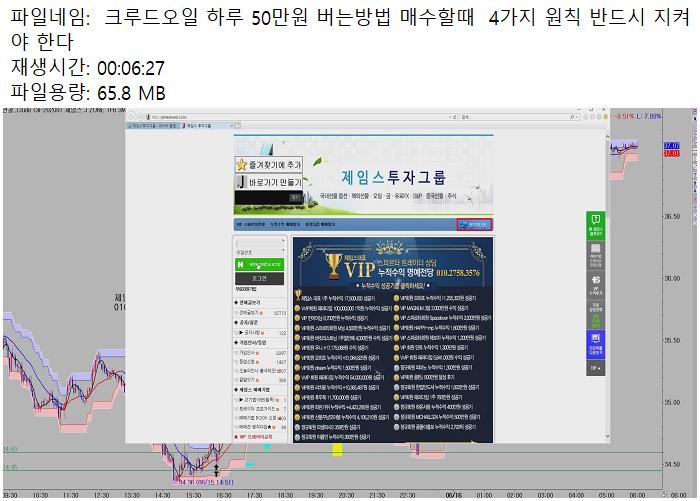Click browser page scroll-up arrow
Viewport: 700px width, 501px height.
tap(607, 136)
